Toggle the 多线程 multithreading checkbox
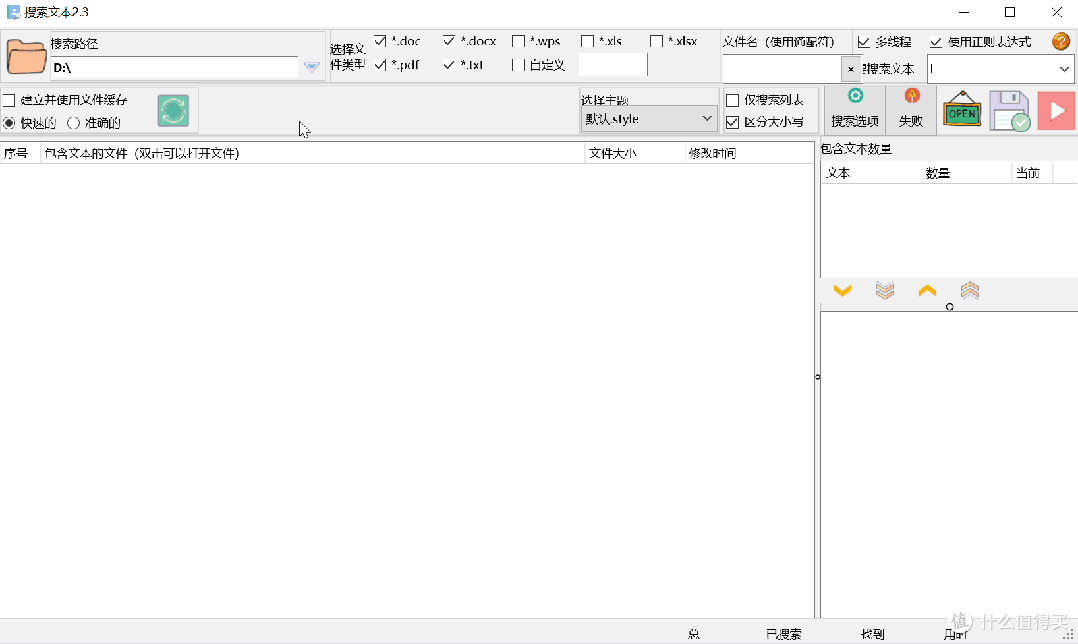 [864, 43]
